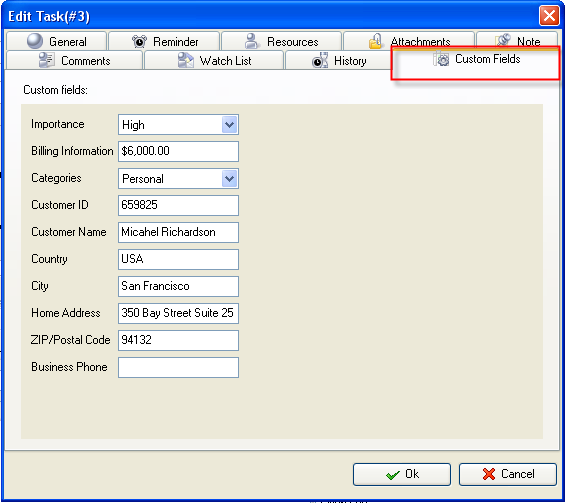Expand the Importance dropdown arrow
The image size is (565, 503).
coord(230,125)
